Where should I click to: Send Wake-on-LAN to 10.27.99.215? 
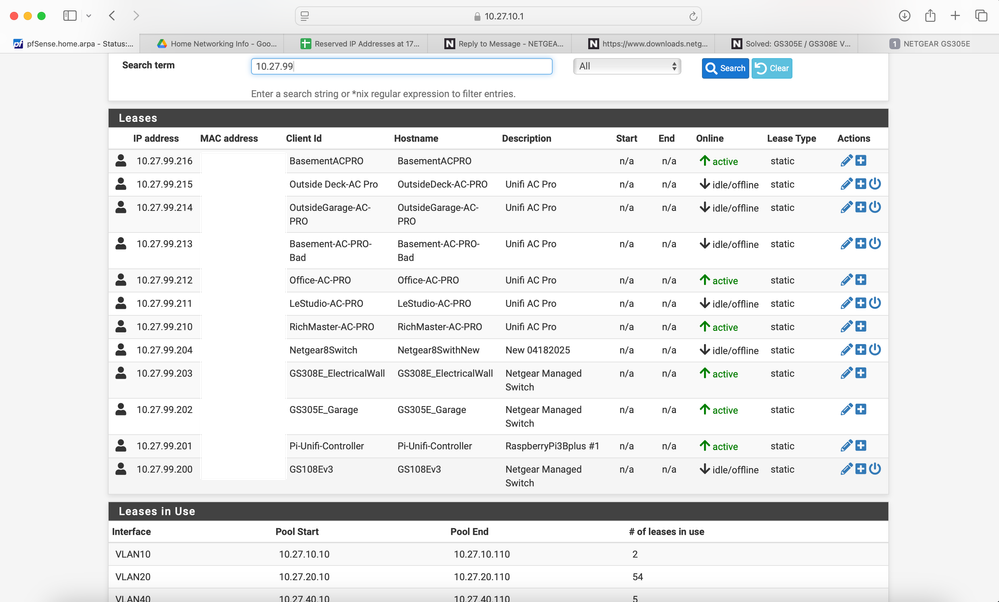(875, 184)
